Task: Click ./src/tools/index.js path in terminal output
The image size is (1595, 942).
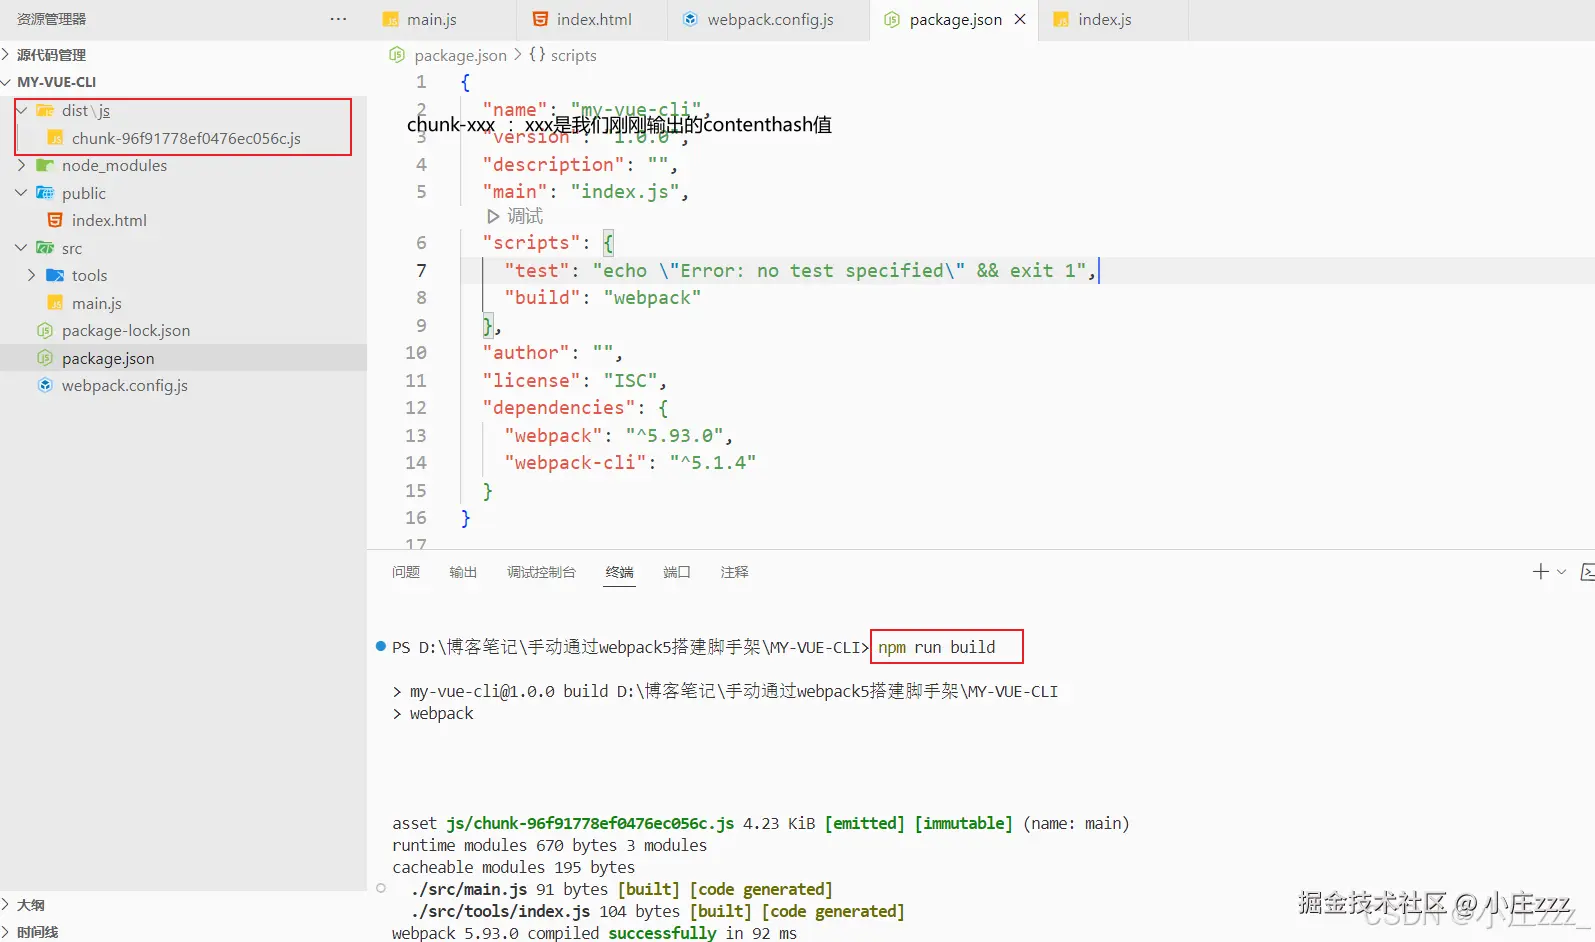Action: pos(500,912)
